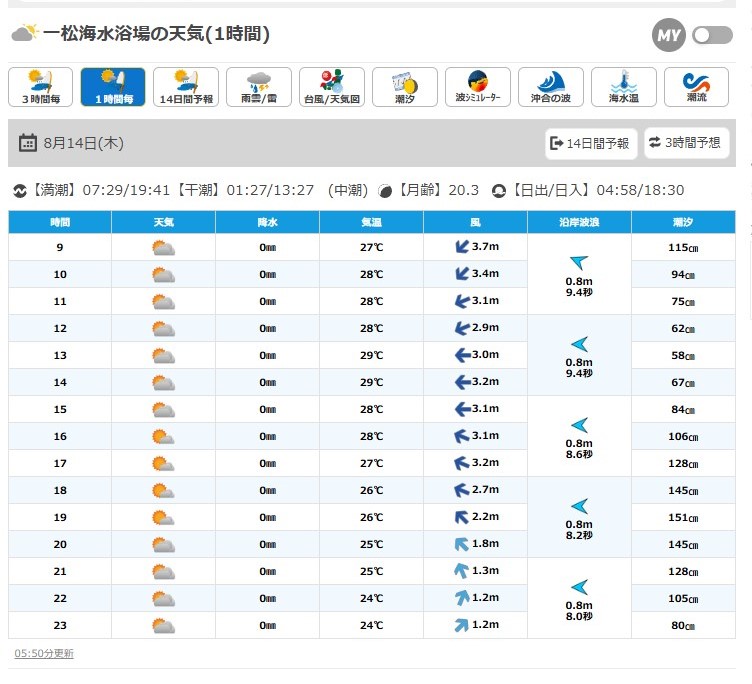
Task: Click the moon phase icon beside 月齢
Action: [385, 191]
